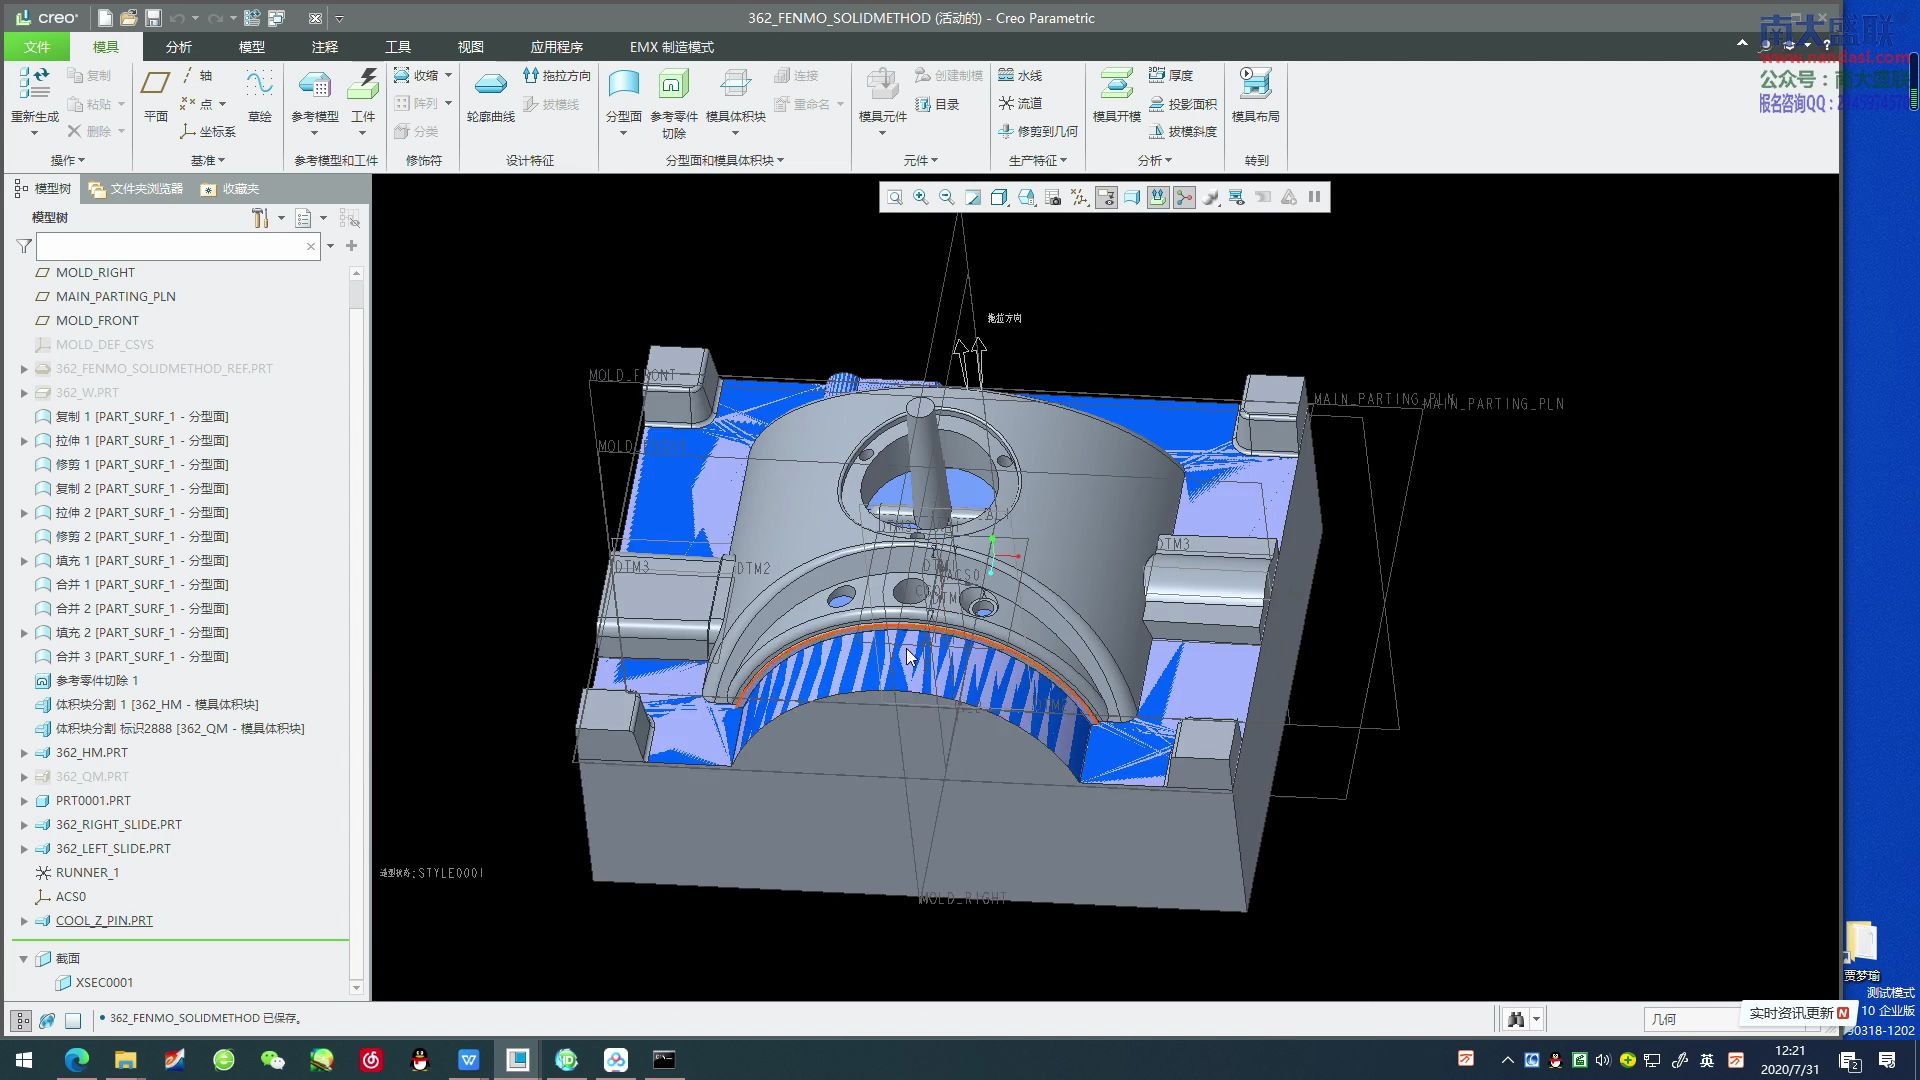Click the Silhouette Curve icon
Screen dimensions: 1920x1080
[490, 86]
